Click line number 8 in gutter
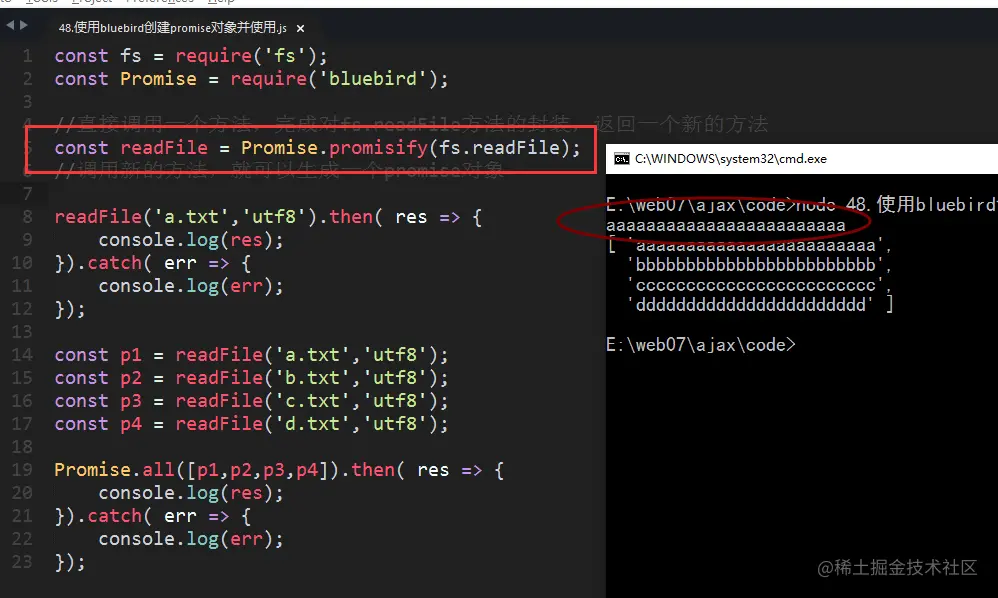This screenshot has width=998, height=598. (x=27, y=217)
